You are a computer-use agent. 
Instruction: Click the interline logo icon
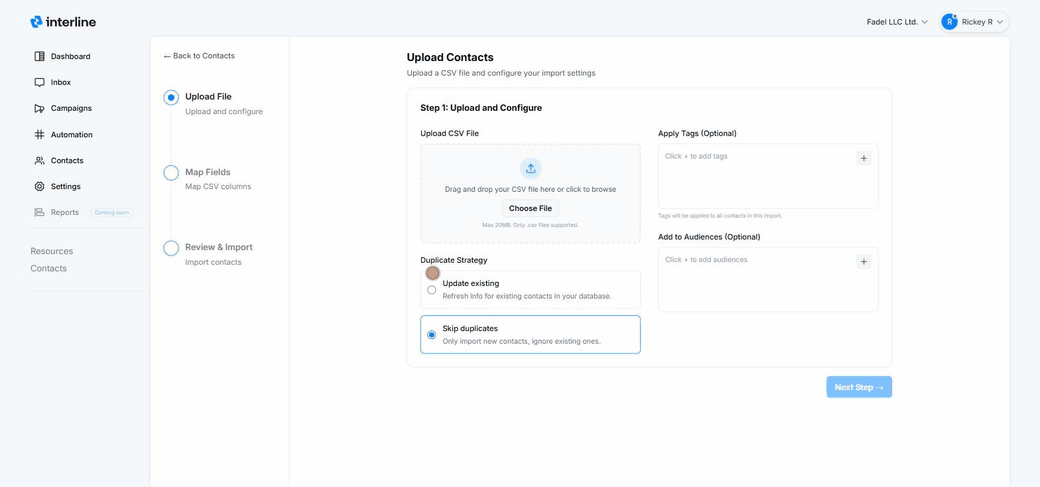36,22
